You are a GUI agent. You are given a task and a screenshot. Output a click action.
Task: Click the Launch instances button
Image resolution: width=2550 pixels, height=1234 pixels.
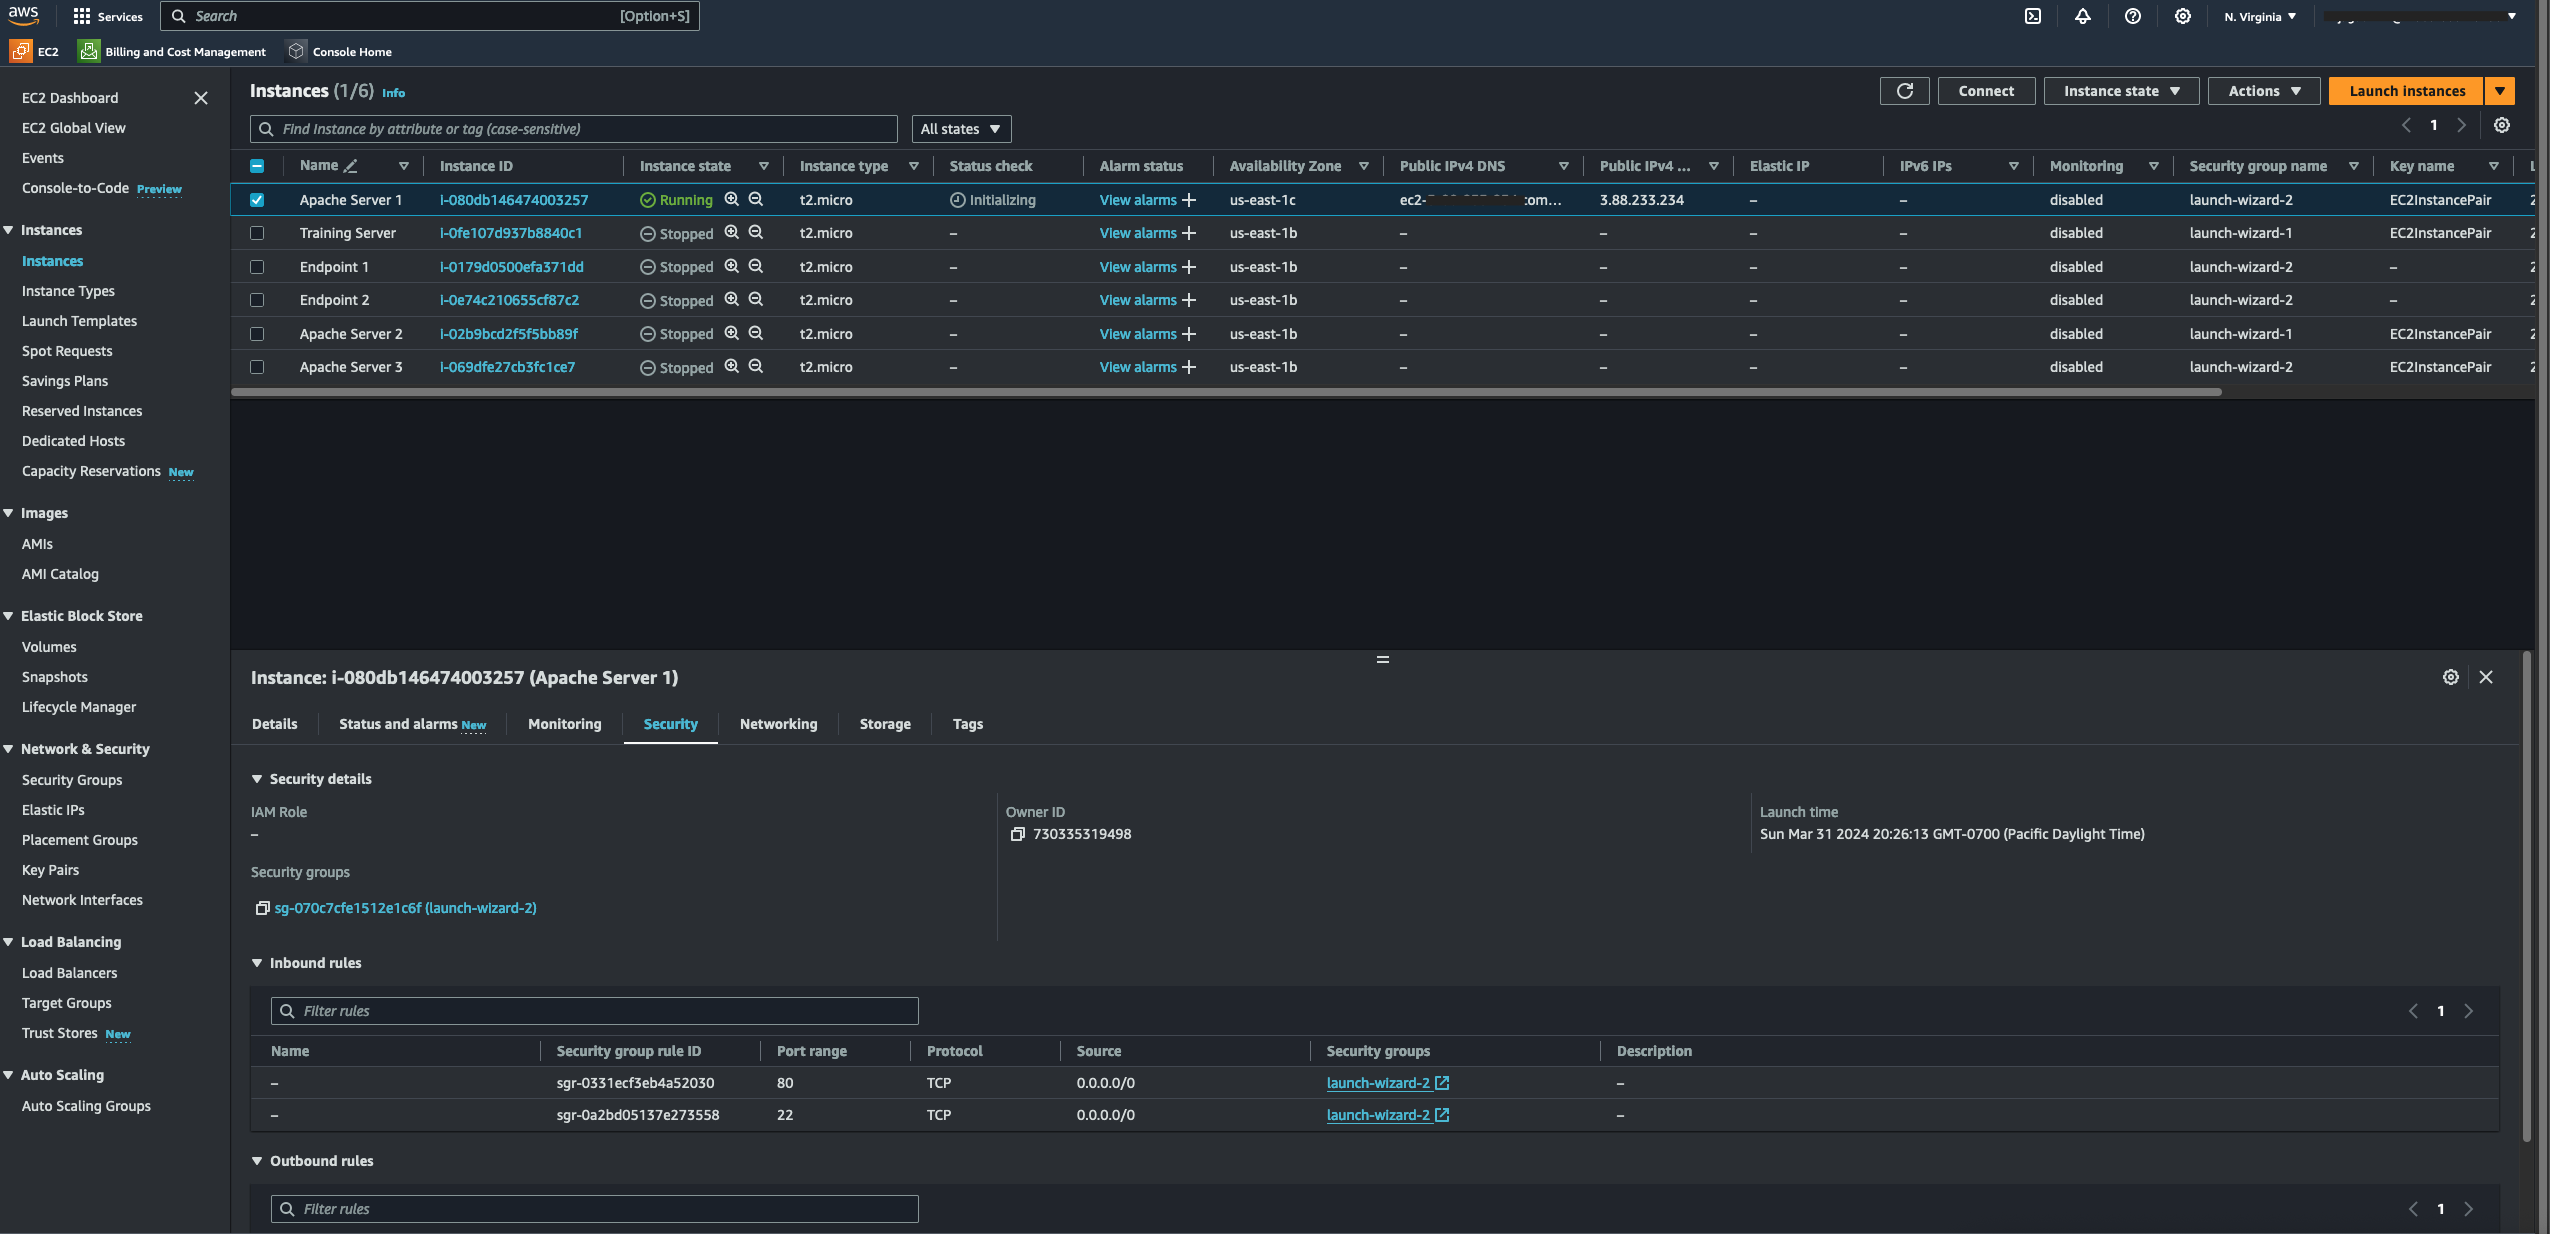click(x=2407, y=91)
